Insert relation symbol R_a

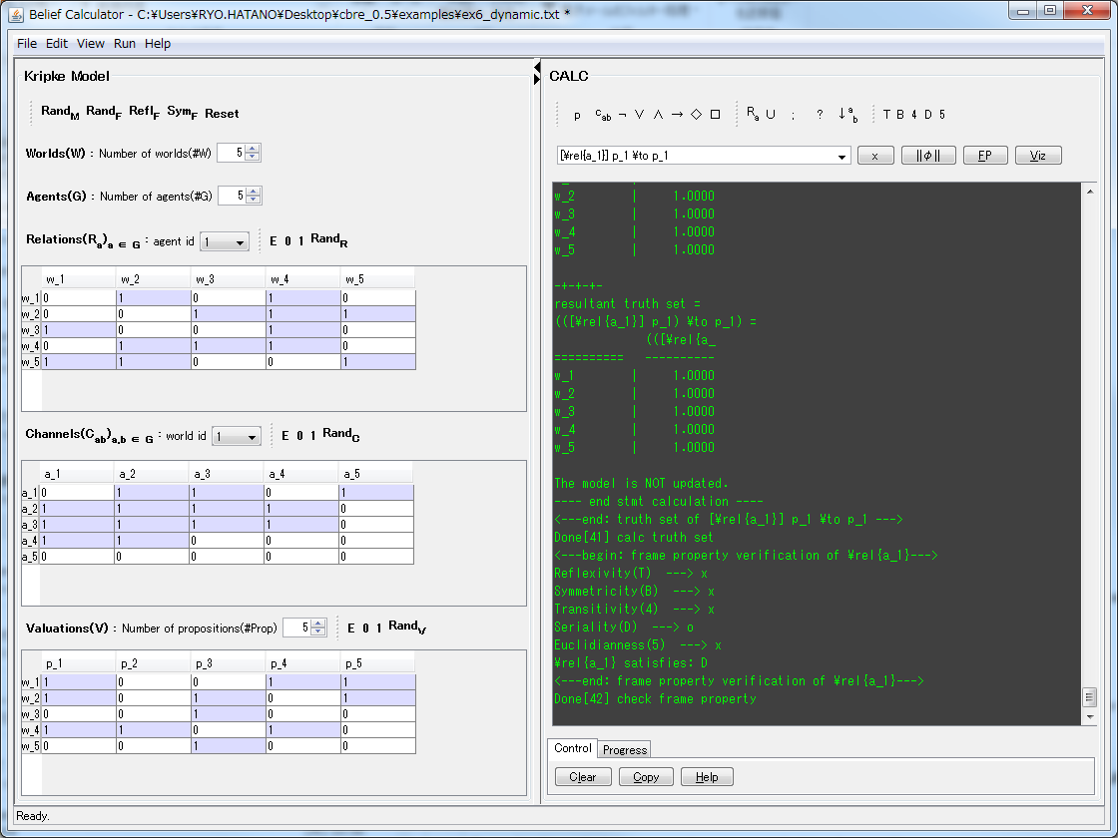[x=752, y=114]
